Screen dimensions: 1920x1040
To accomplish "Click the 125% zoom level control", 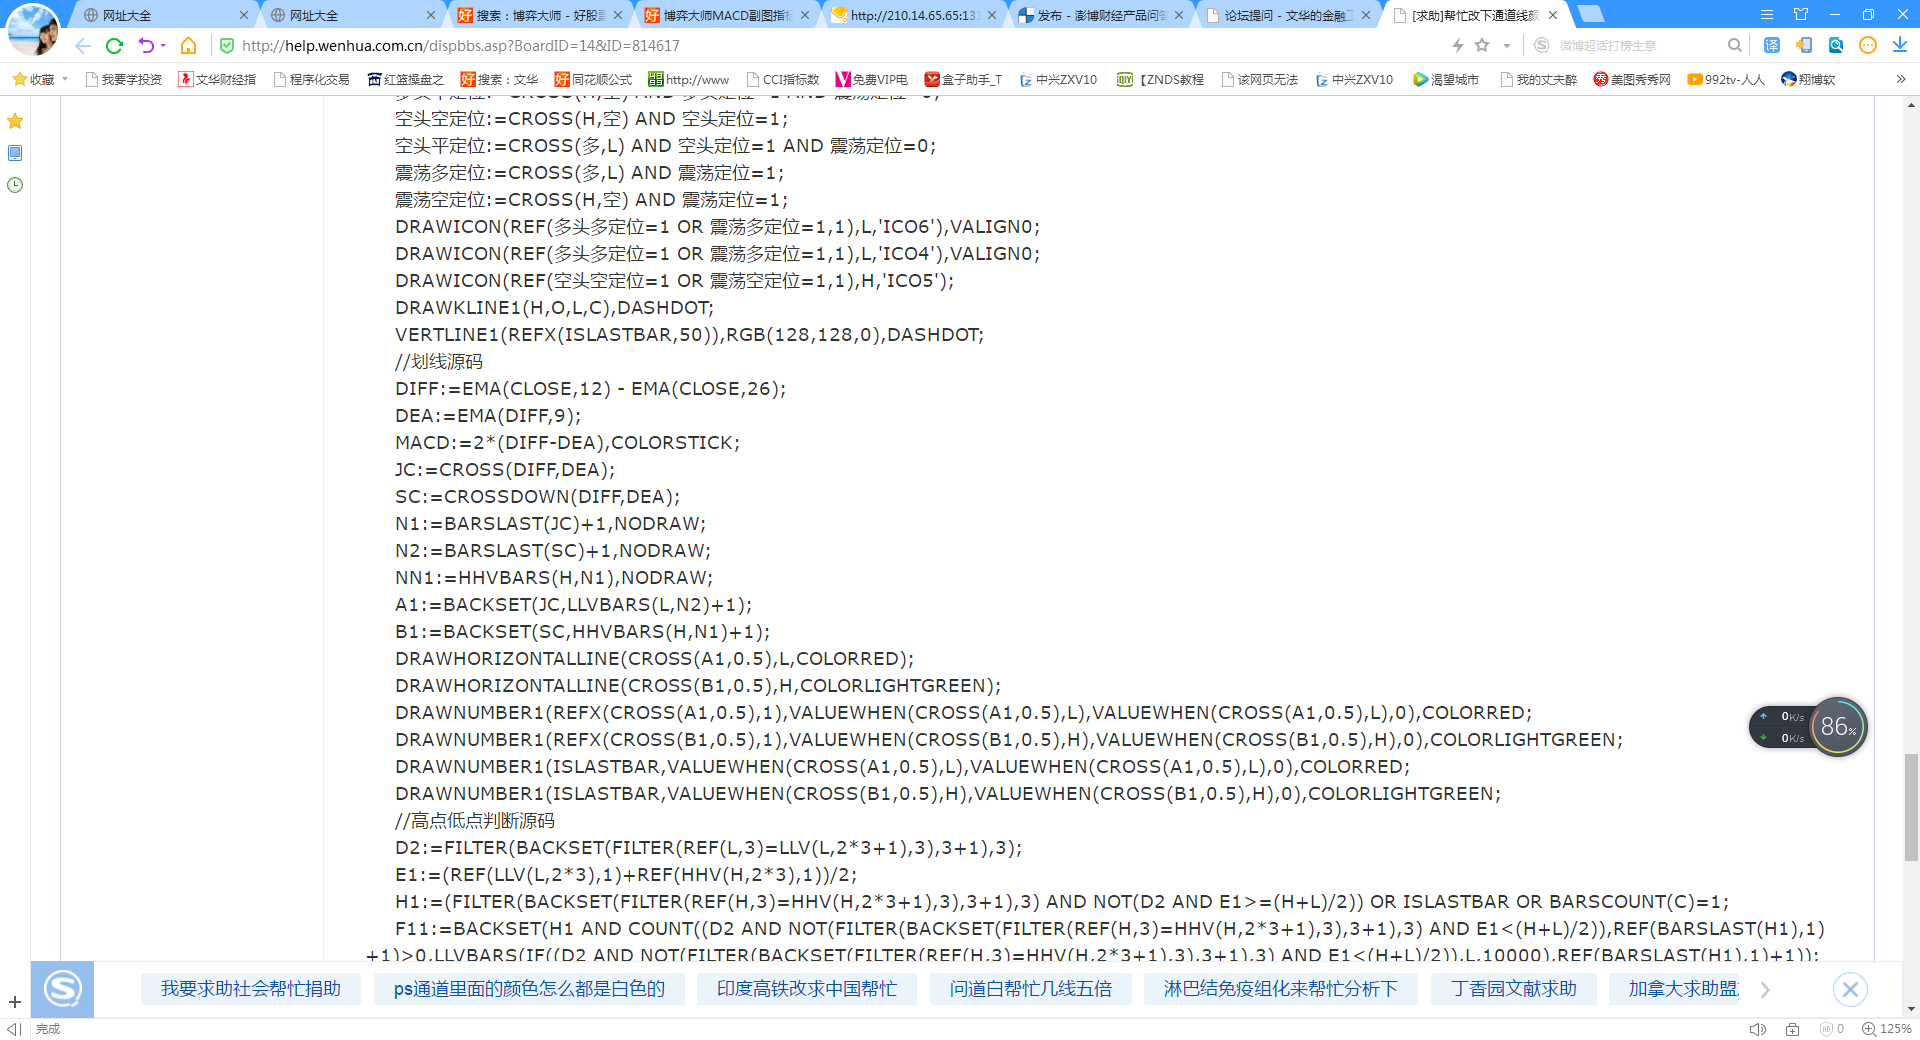I will point(1886,1029).
